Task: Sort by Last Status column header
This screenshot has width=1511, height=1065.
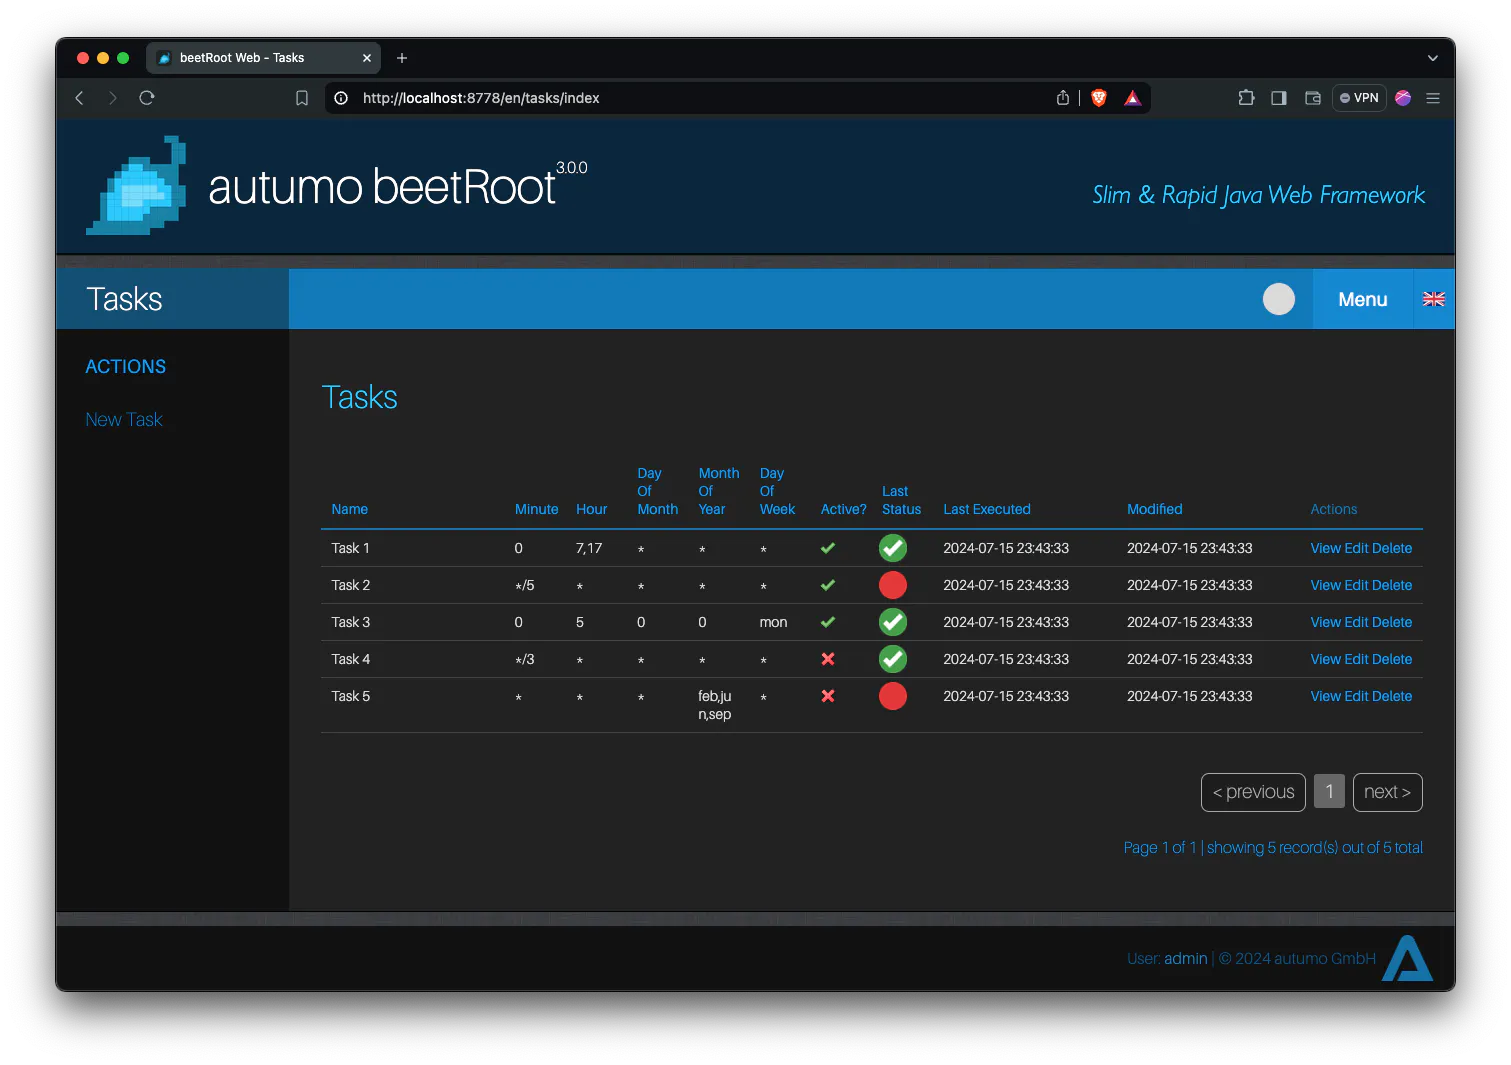Action: click(902, 500)
